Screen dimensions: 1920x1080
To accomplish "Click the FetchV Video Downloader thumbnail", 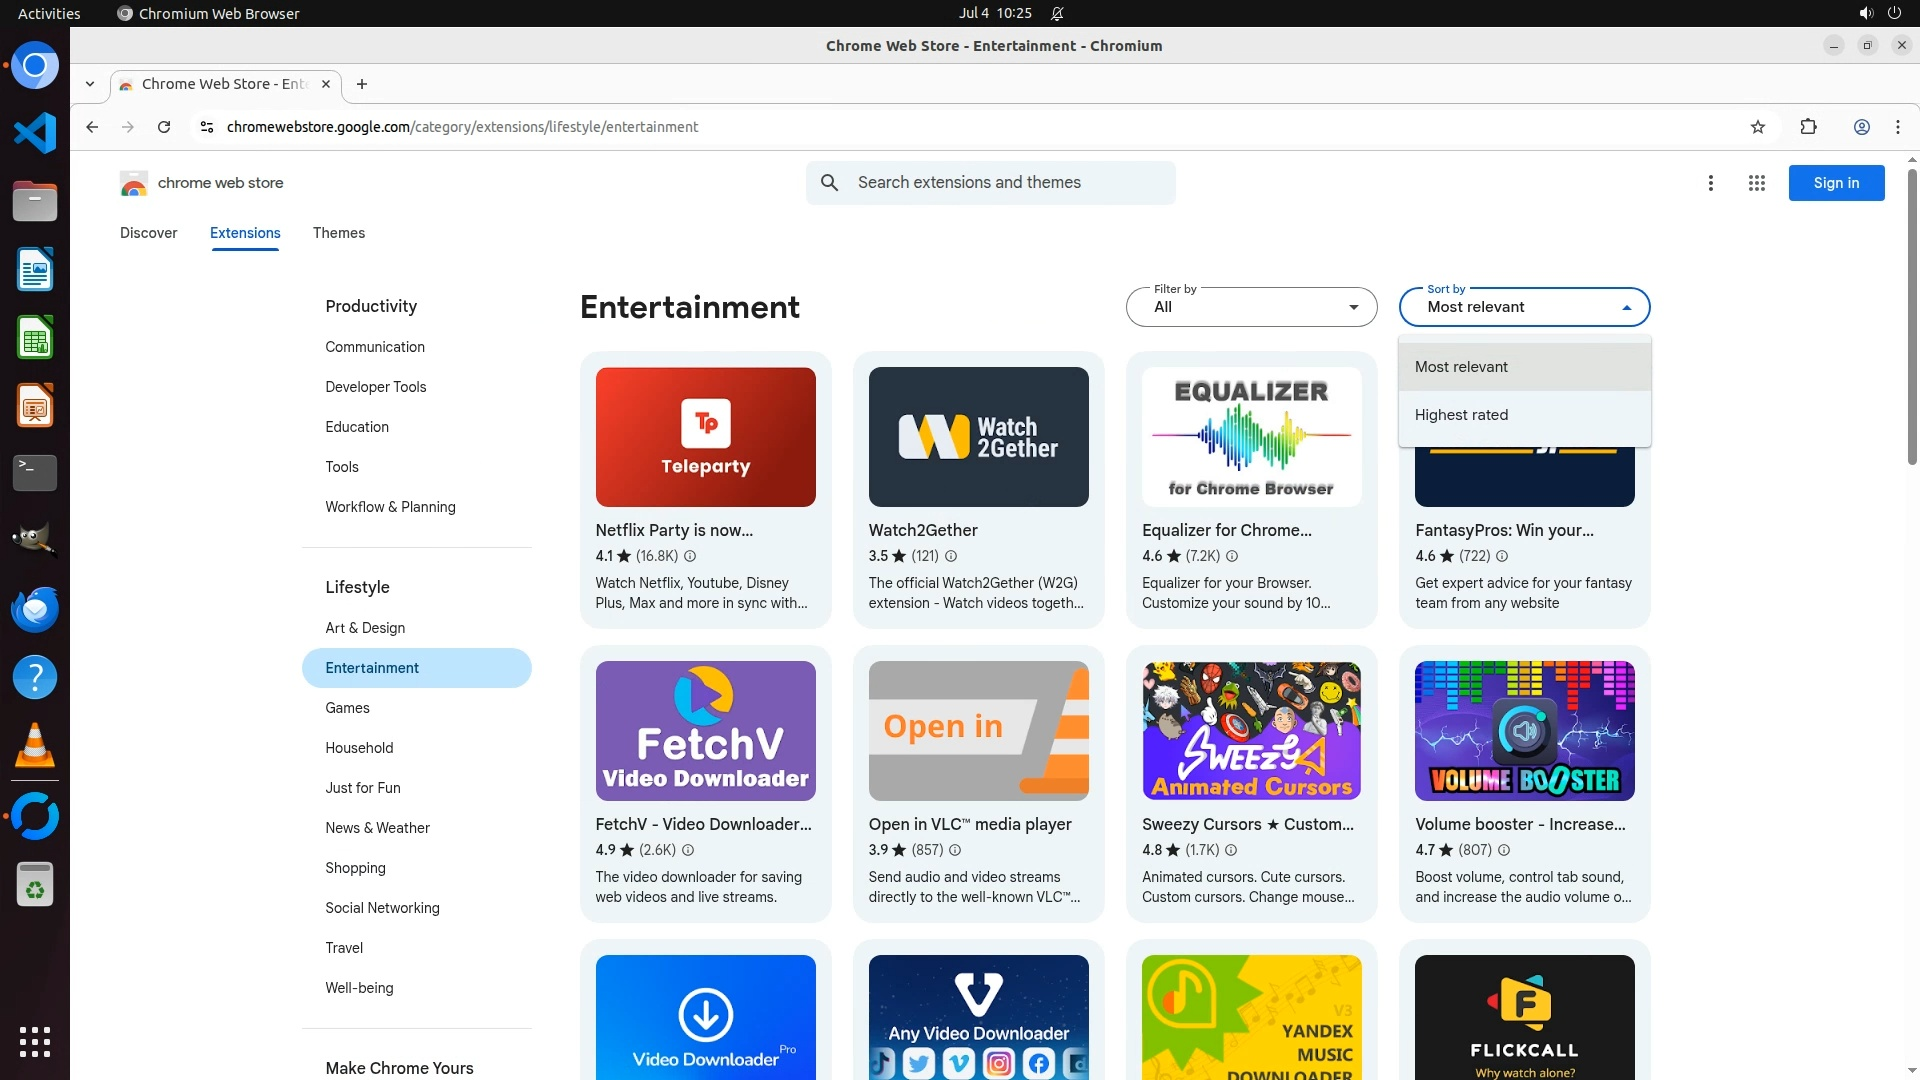I will (x=705, y=730).
